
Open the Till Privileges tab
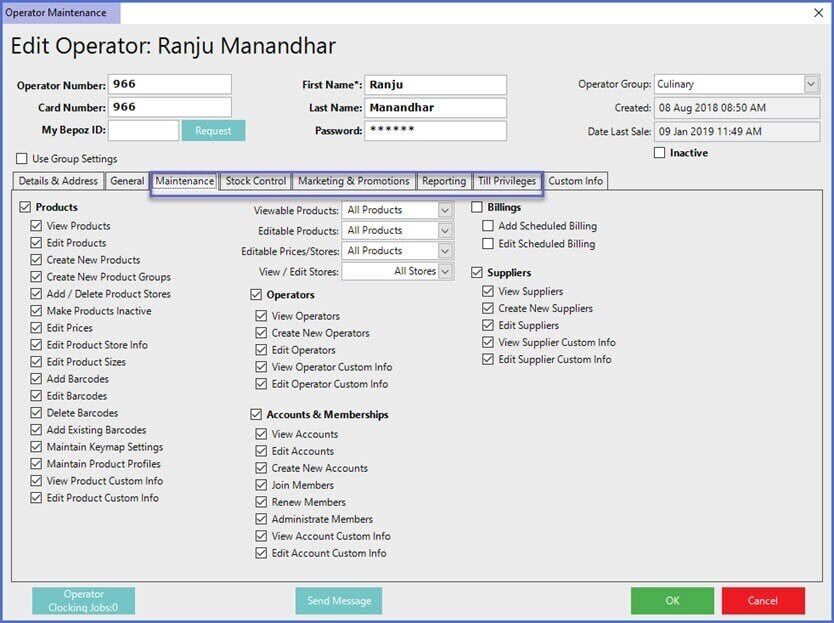[507, 181]
